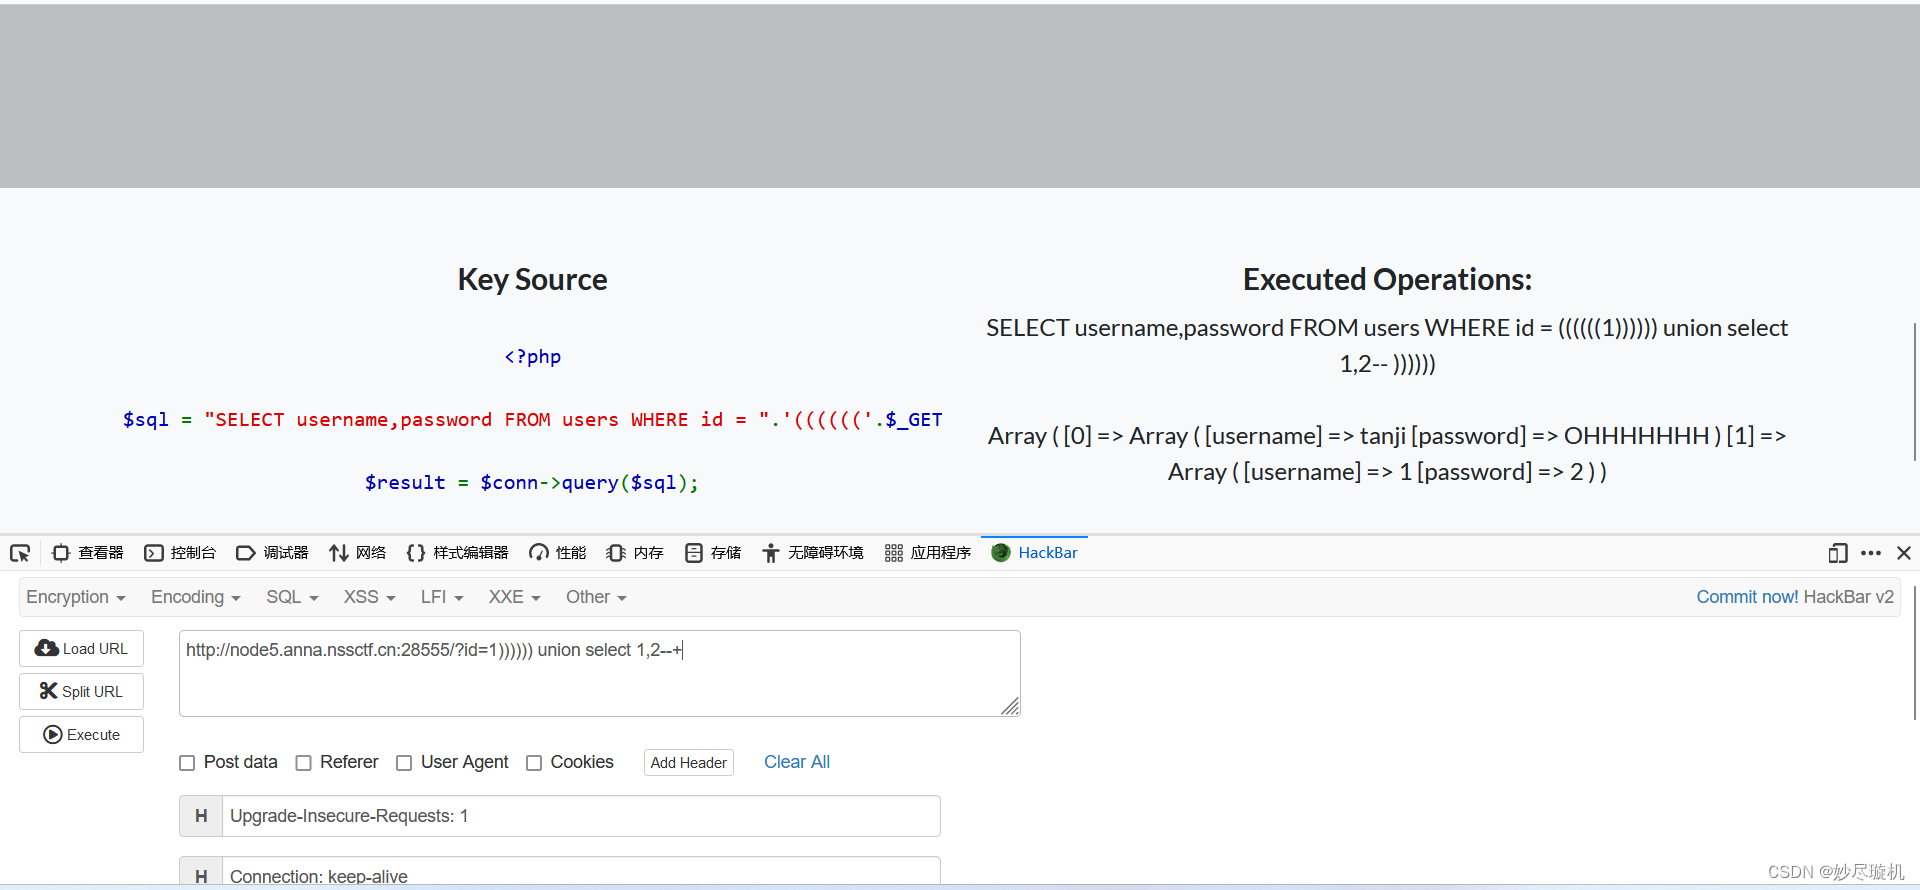Edit the Connection keep-alive header field
1920x890 pixels.
[581, 872]
